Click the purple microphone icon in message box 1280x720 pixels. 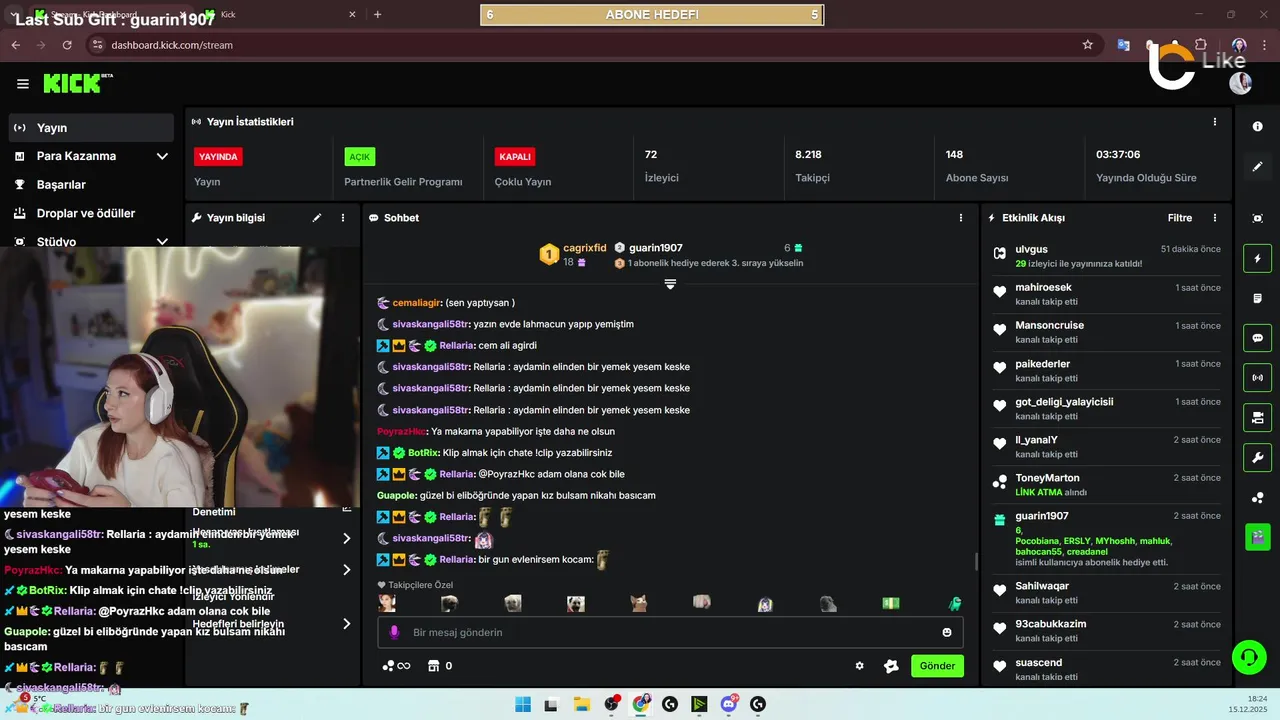click(394, 632)
